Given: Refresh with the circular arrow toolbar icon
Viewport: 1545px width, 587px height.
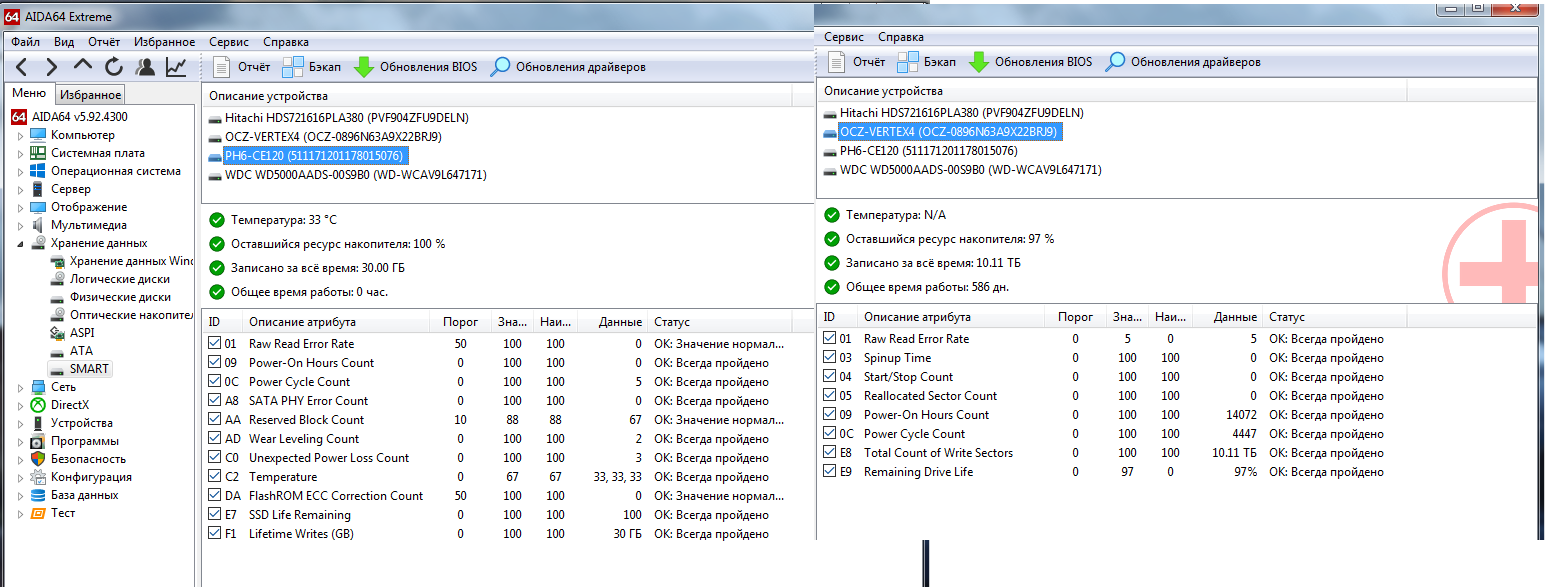Looking at the screenshot, I should (x=114, y=67).
